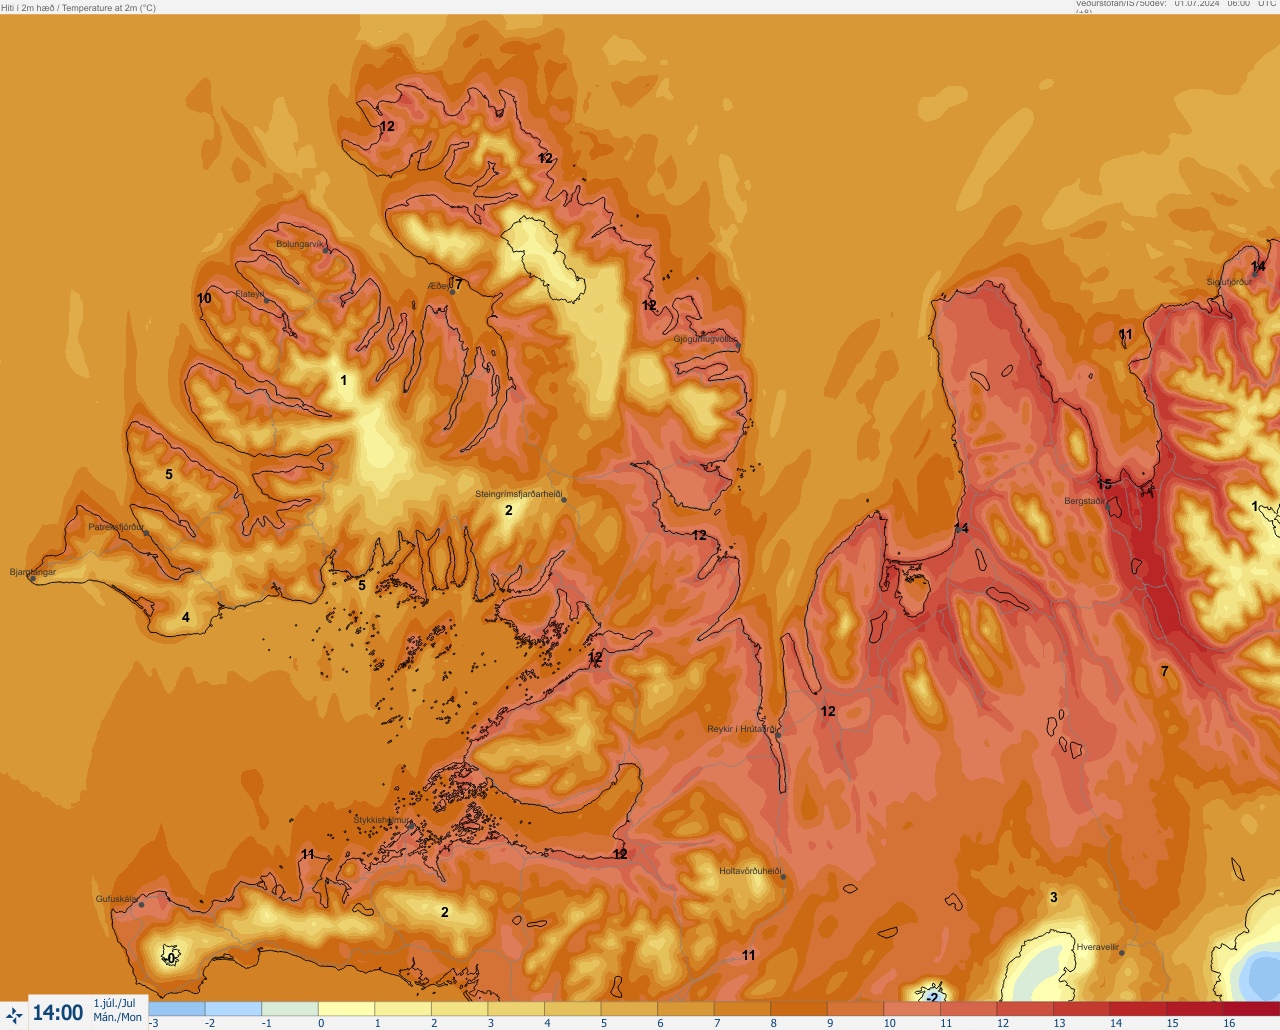The width and height of the screenshot is (1280, 1030).
Task: Select the Æðey station label
Action: coord(439,286)
